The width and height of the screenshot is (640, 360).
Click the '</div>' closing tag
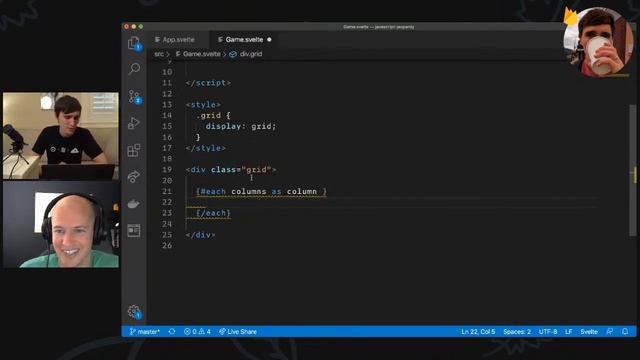200,235
